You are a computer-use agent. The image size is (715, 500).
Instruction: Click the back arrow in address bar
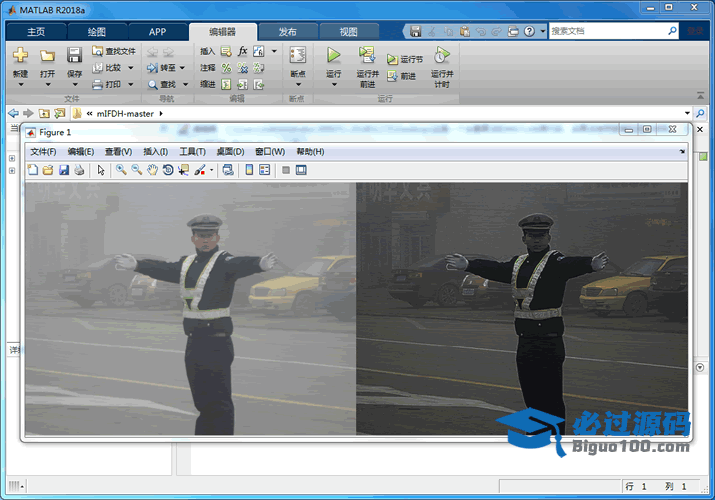(x=14, y=113)
